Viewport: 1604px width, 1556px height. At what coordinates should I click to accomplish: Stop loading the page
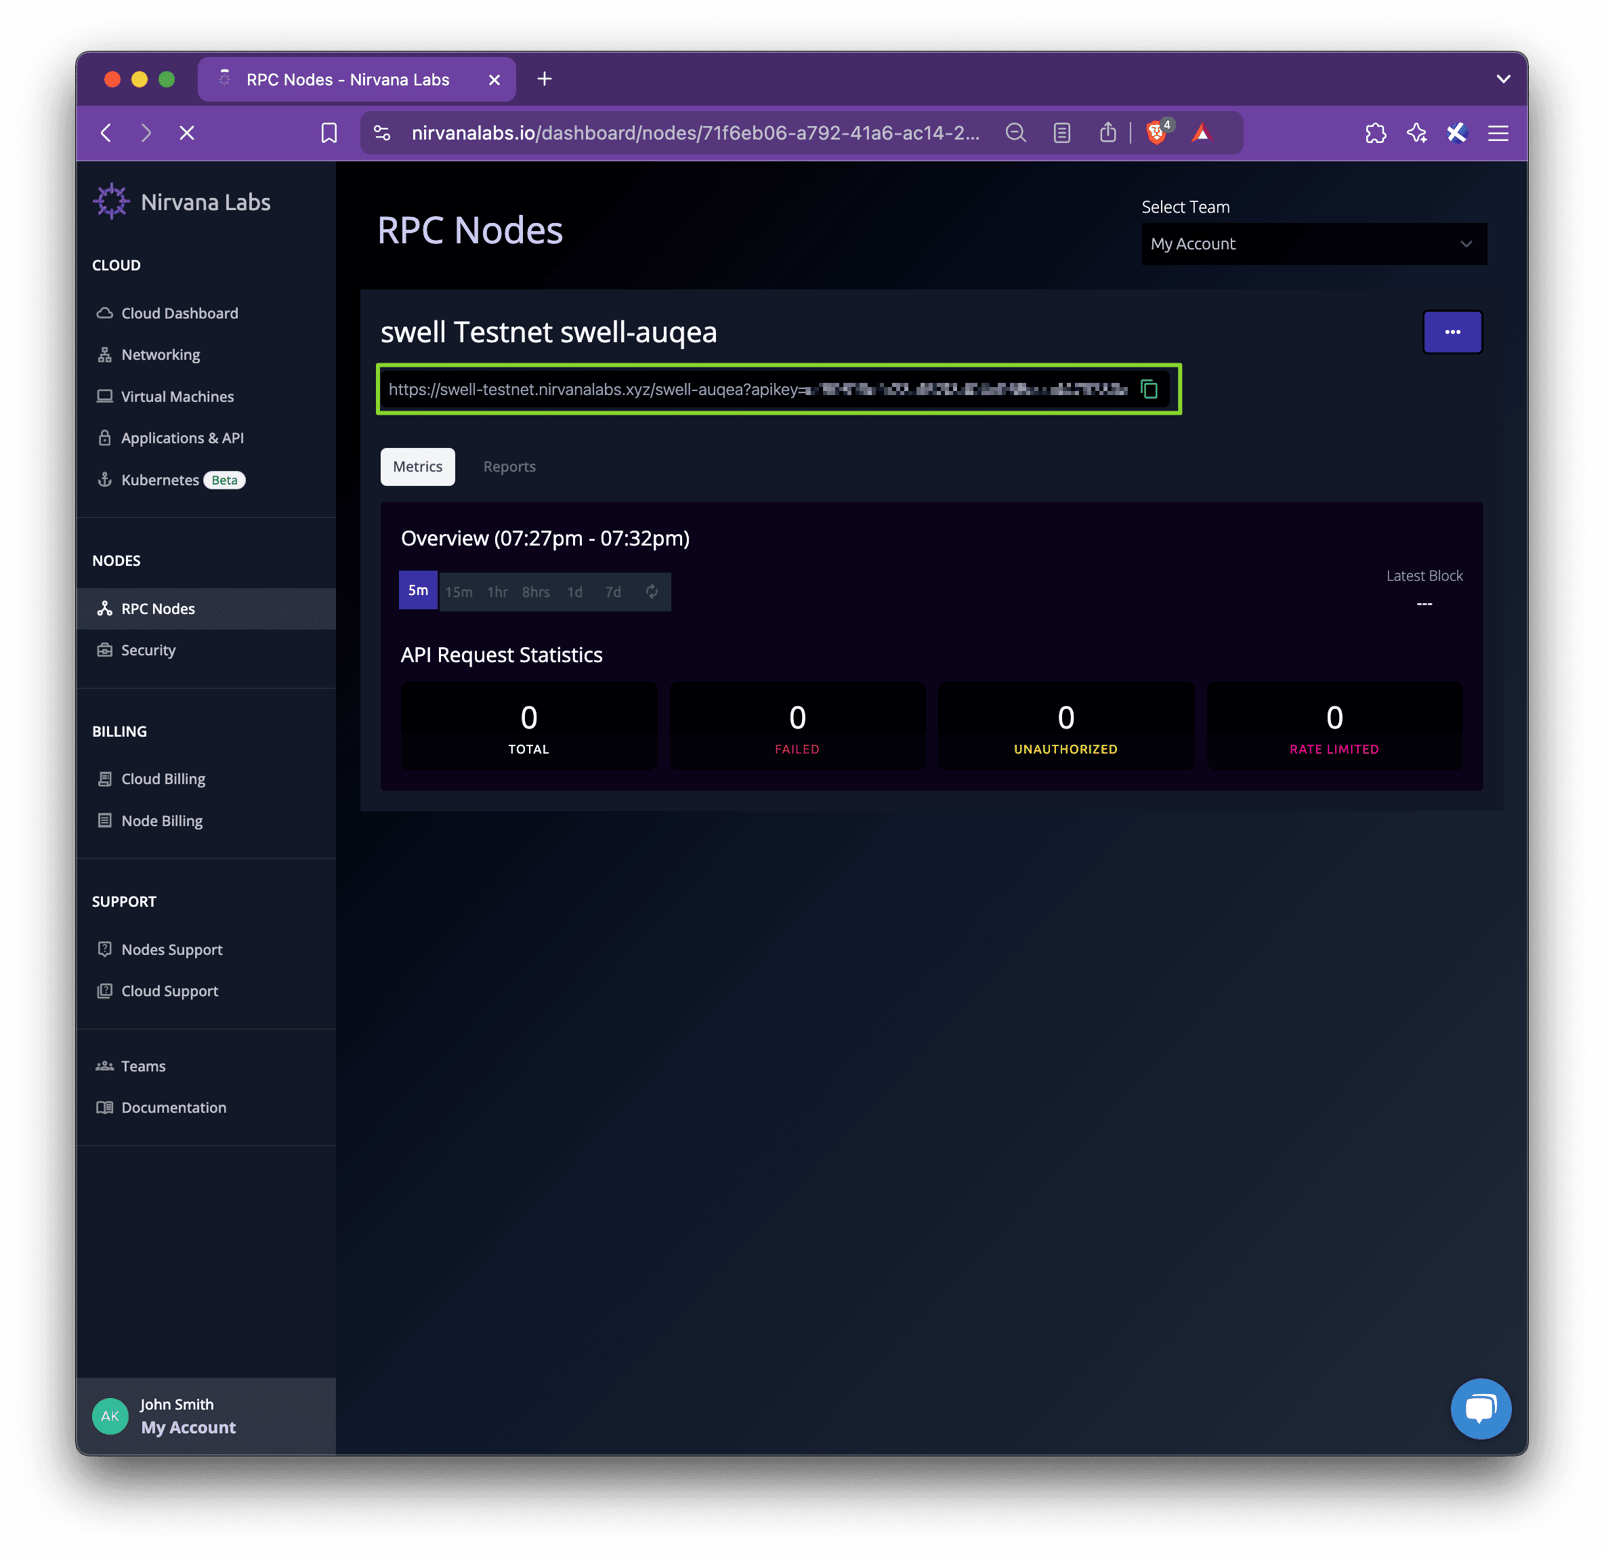point(187,133)
